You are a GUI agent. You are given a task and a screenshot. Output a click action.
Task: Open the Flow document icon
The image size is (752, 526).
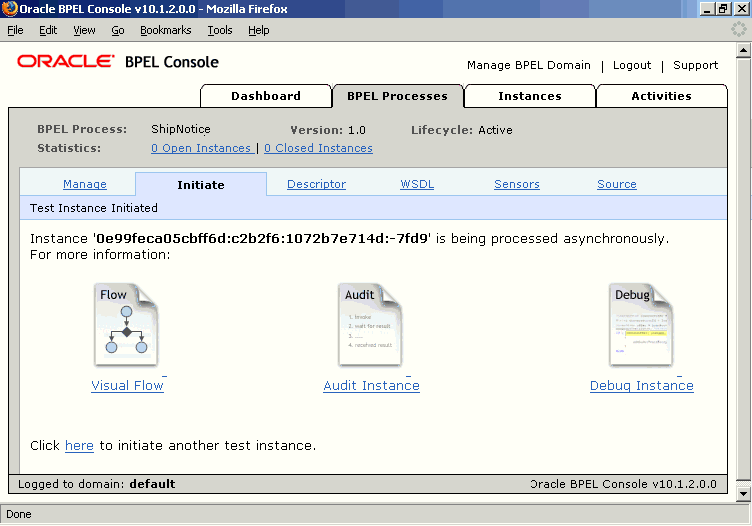click(x=126, y=325)
